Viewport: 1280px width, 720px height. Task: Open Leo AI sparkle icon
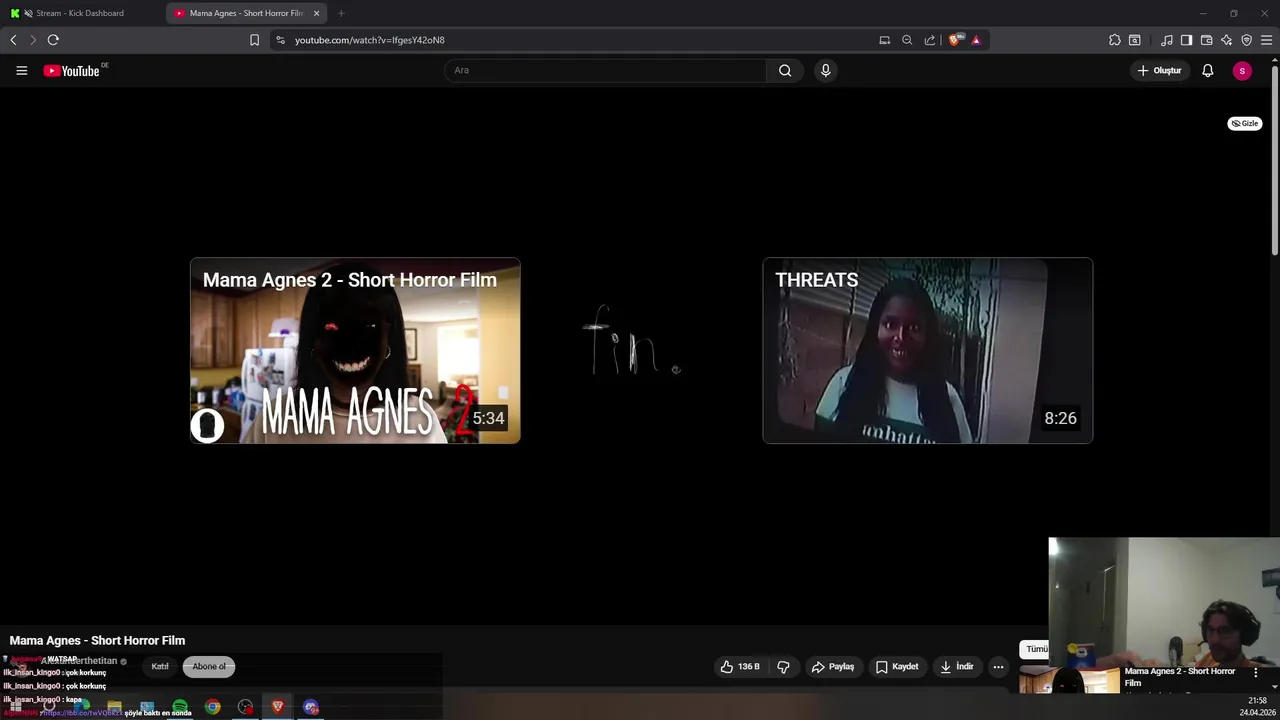point(1226,40)
